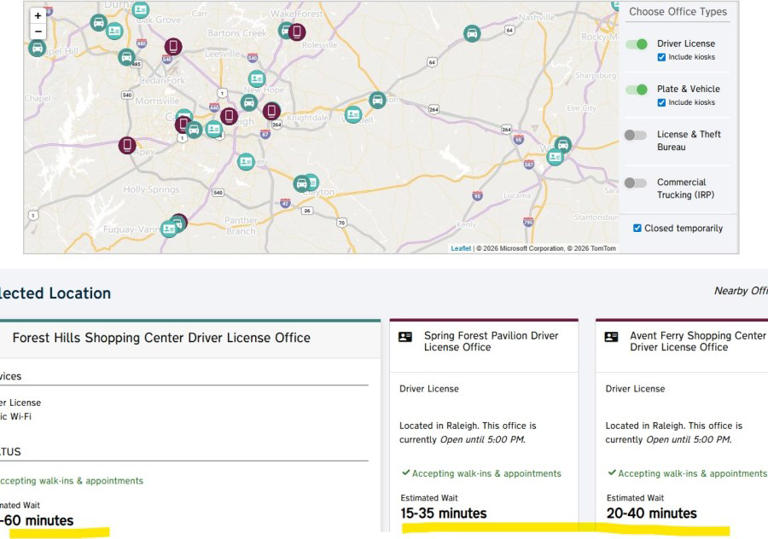Zoom in on the map

[x=38, y=16]
